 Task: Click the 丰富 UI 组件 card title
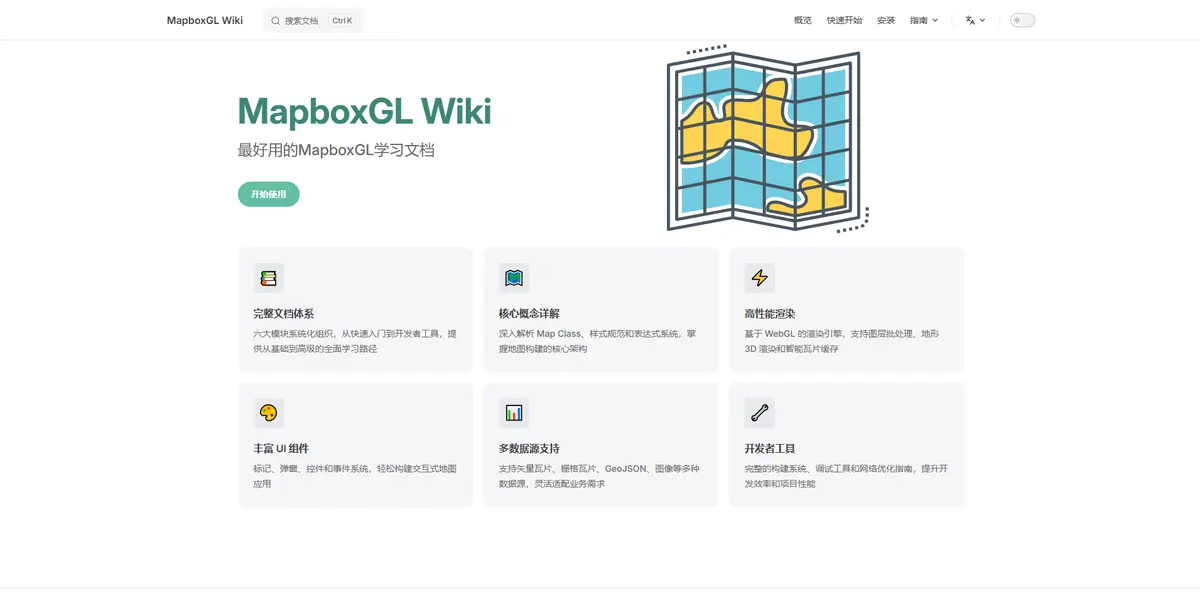[281, 448]
